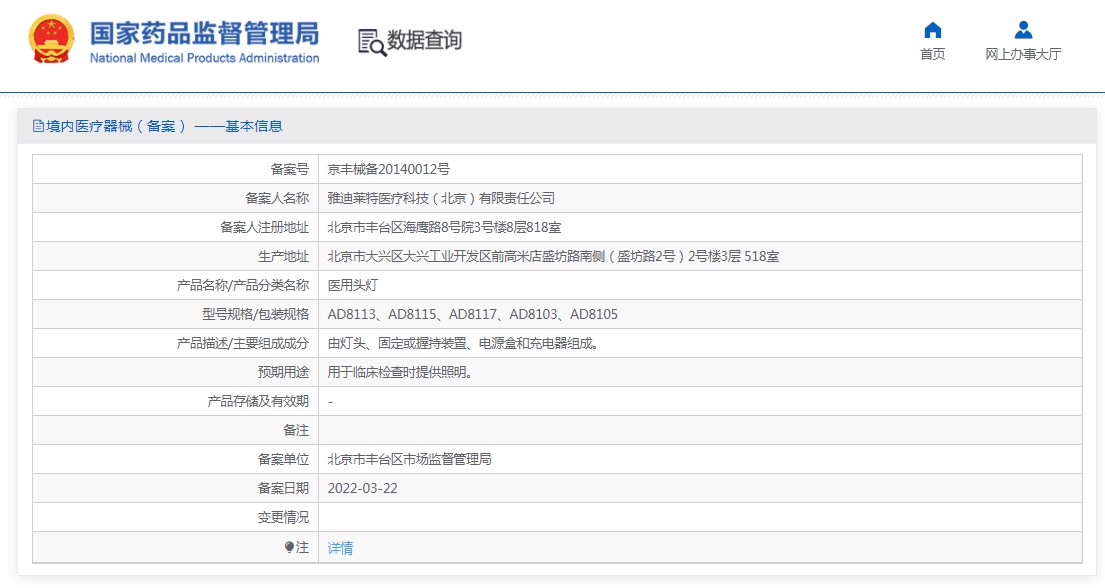Screen dimensions: 1105x588
Task: Select the record number 京丰械备20140012号
Action: pyautogui.click(x=389, y=169)
